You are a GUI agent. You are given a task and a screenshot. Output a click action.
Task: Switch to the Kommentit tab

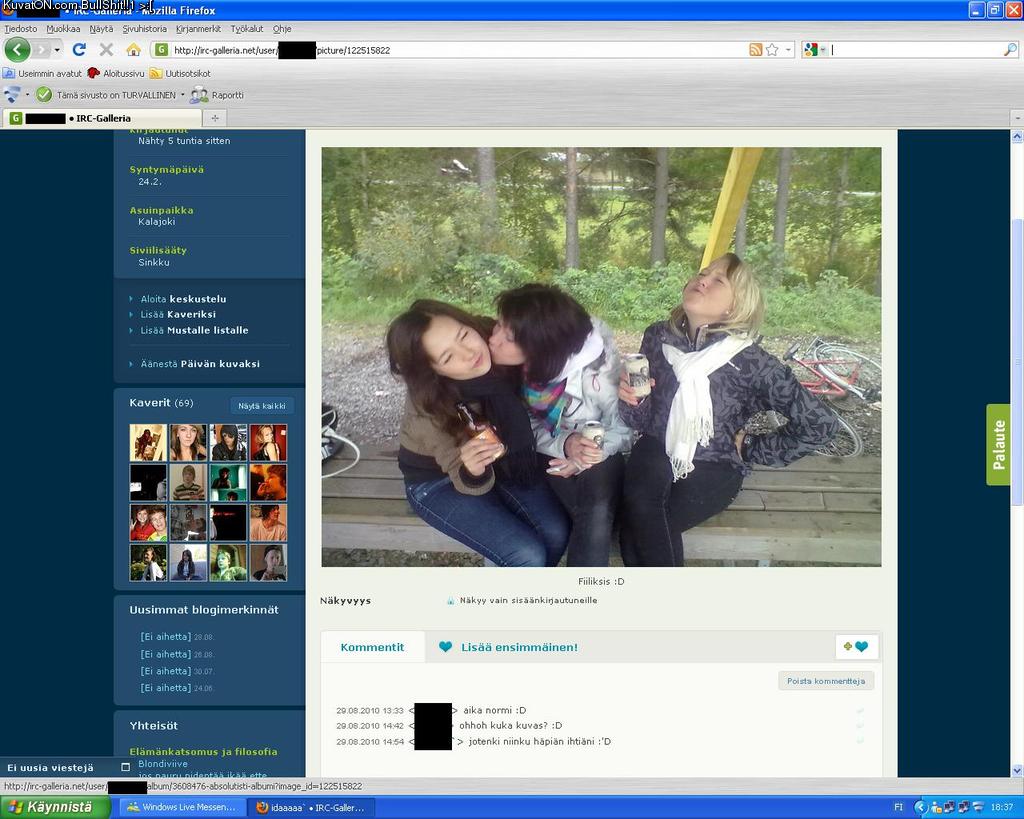[x=372, y=647]
